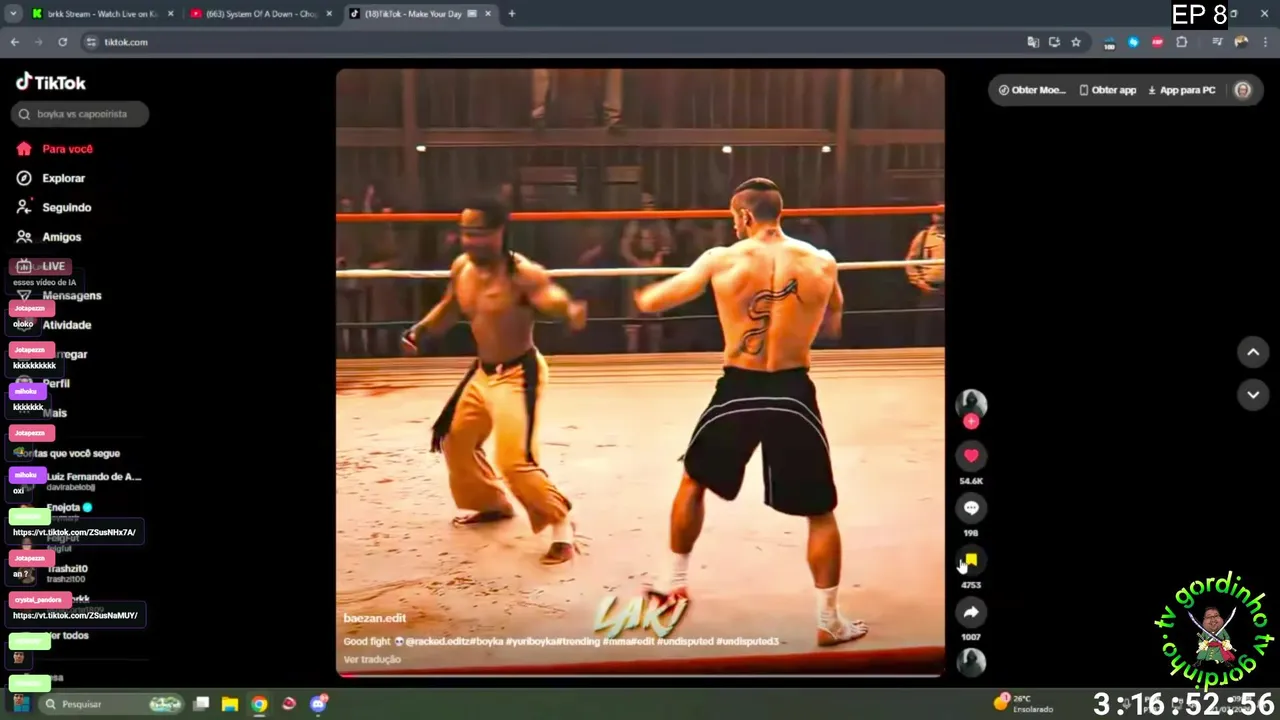This screenshot has width=1280, height=720.
Task: Open File Explorer from the taskbar
Action: tap(230, 704)
